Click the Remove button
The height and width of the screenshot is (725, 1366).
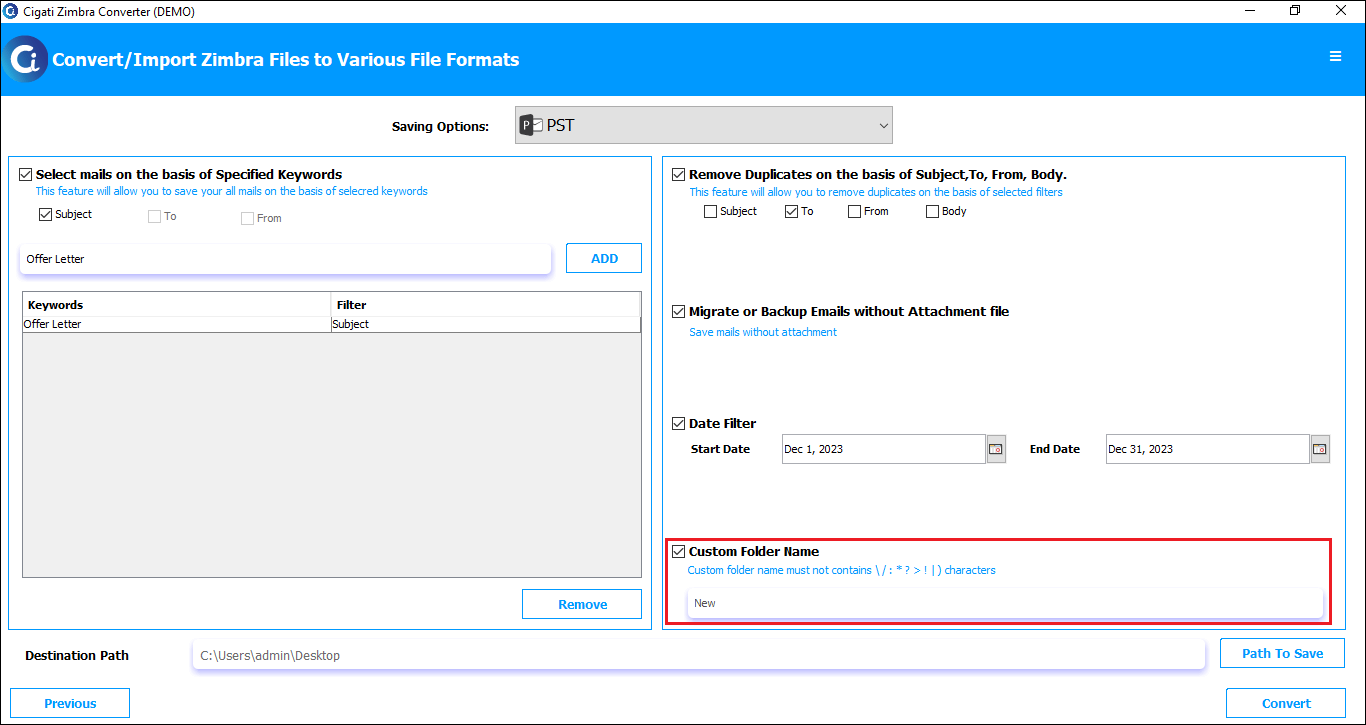point(582,604)
